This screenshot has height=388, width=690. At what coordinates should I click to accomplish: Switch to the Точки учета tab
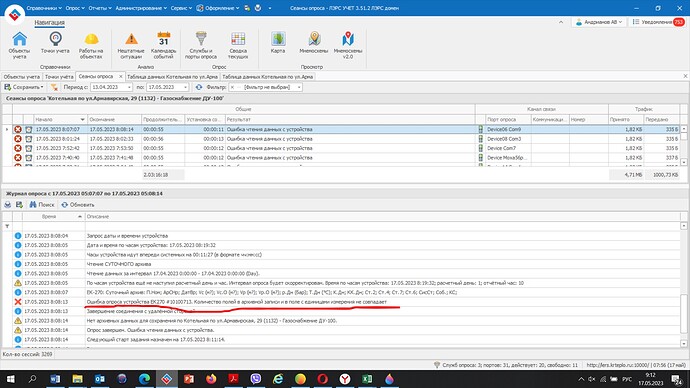click(59, 77)
